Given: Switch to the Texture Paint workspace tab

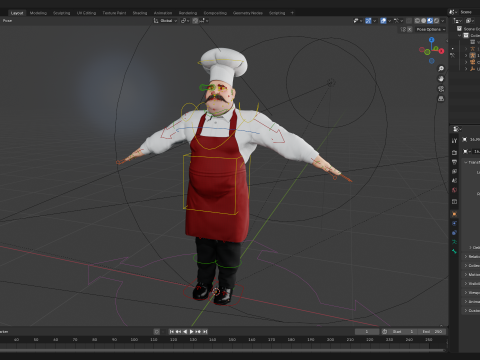Looking at the screenshot, I should [x=114, y=13].
